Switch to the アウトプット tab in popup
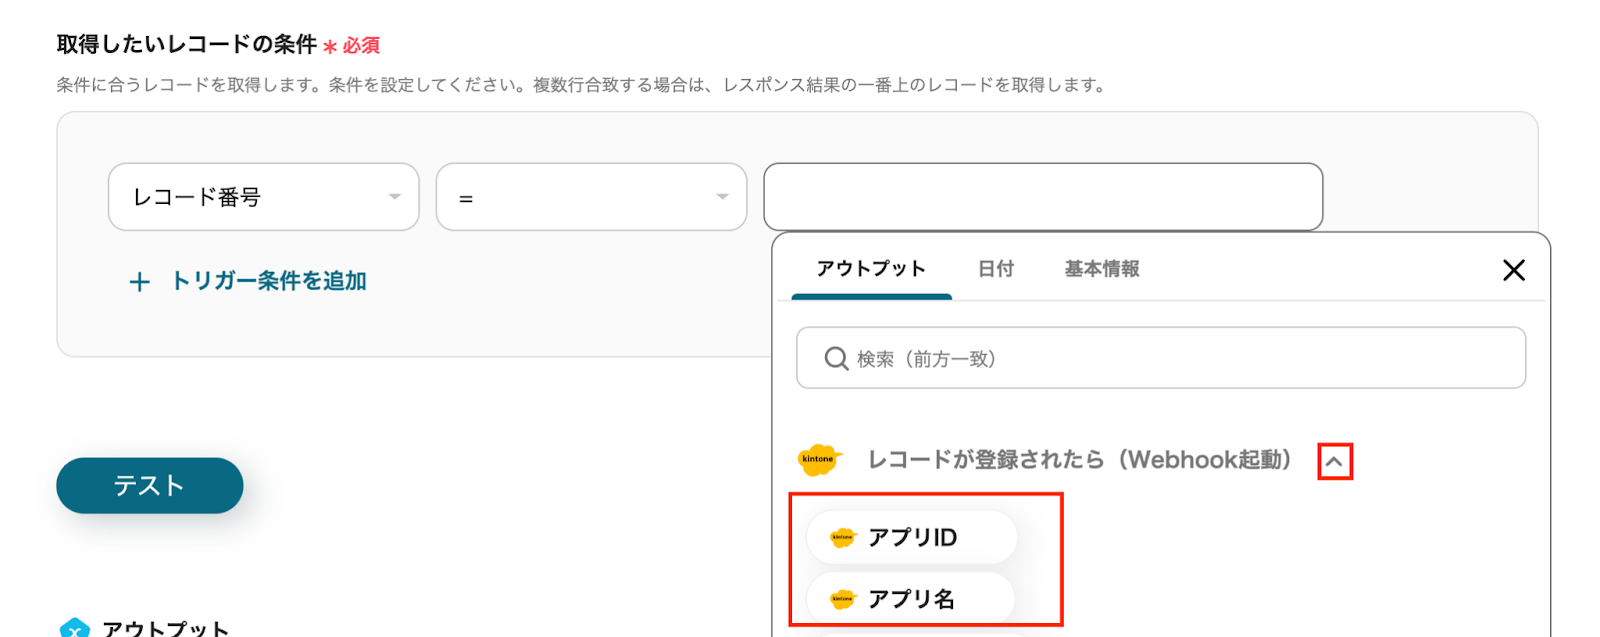Image resolution: width=1600 pixels, height=637 pixels. pos(871,269)
